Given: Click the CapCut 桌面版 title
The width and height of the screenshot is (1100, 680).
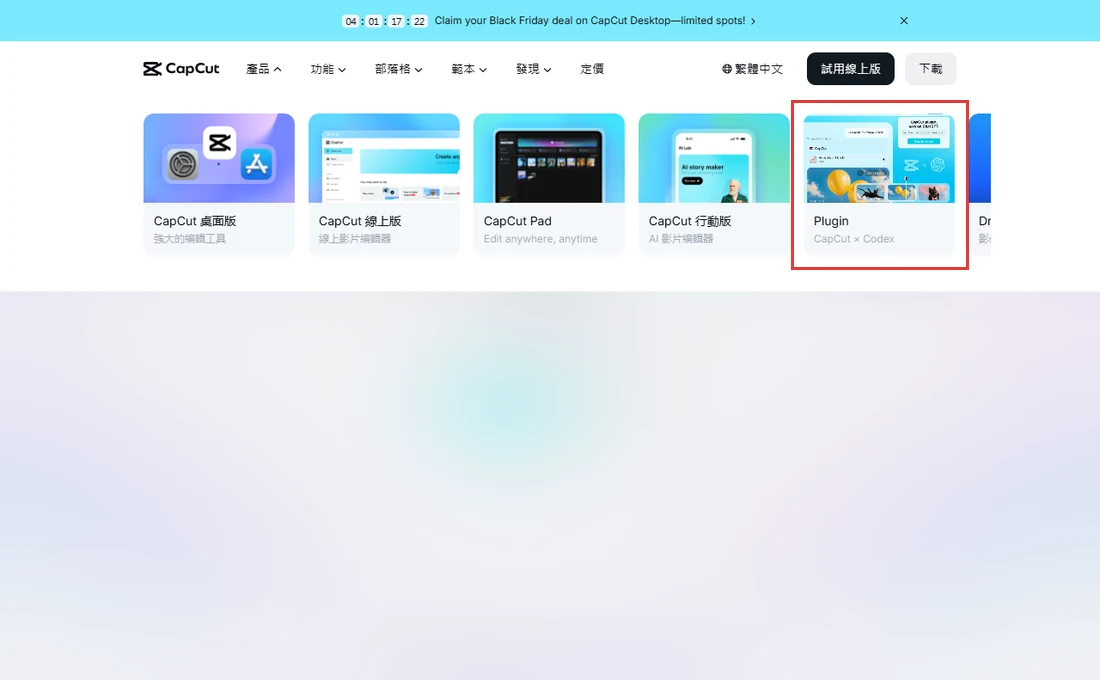Looking at the screenshot, I should pyautogui.click(x=195, y=221).
